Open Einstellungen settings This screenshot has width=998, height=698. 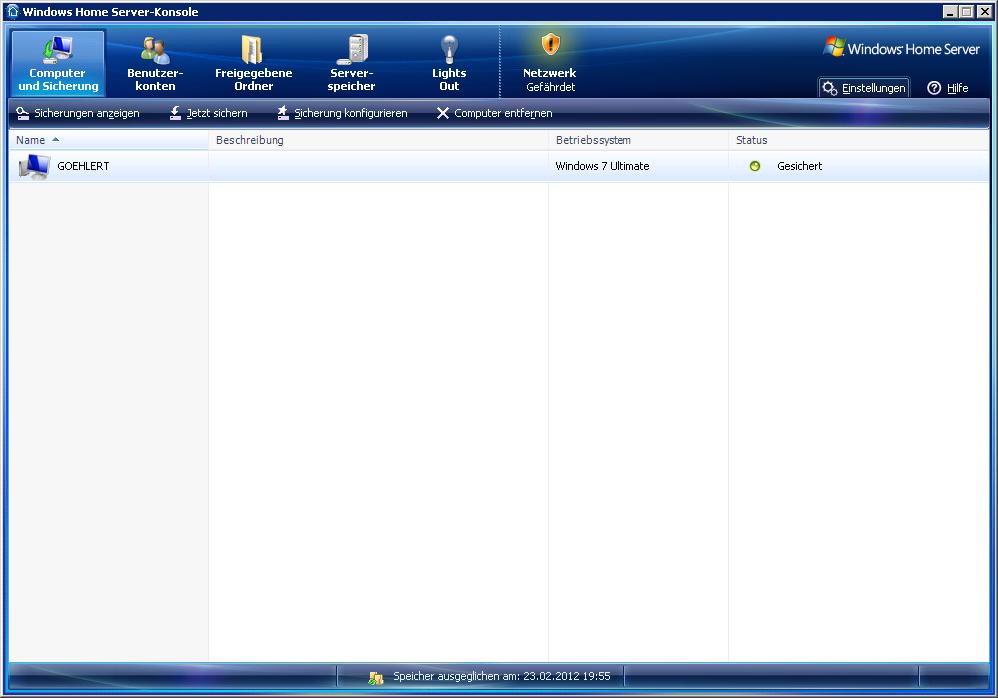coord(864,88)
